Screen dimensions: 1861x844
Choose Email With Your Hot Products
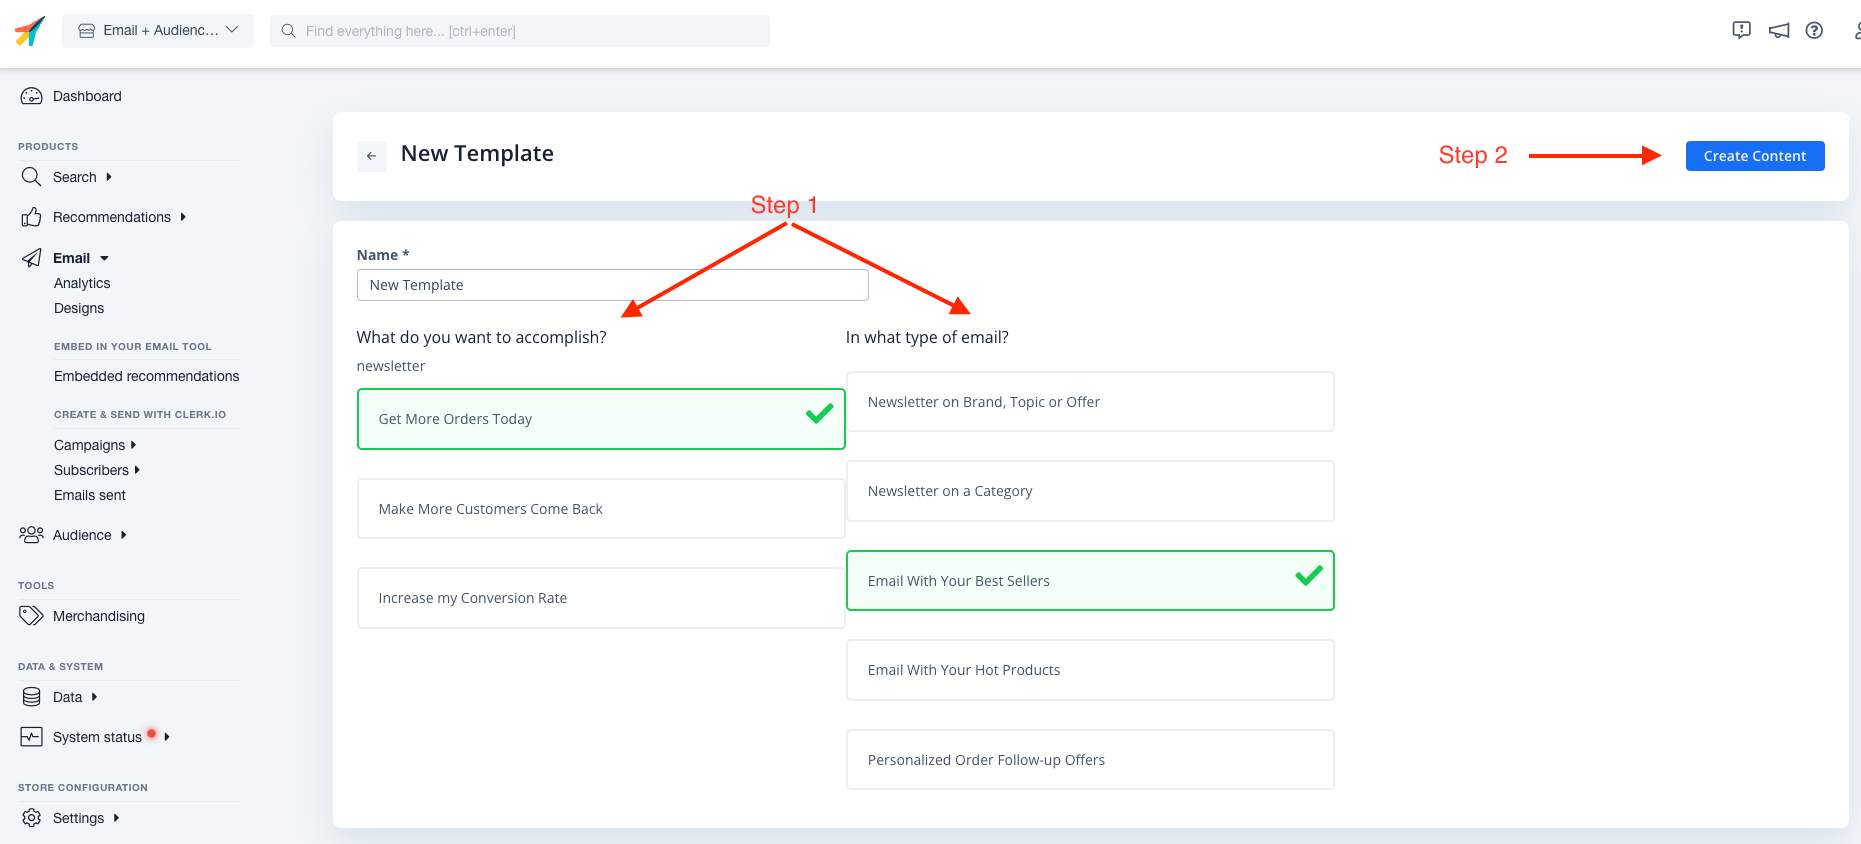[1089, 670]
